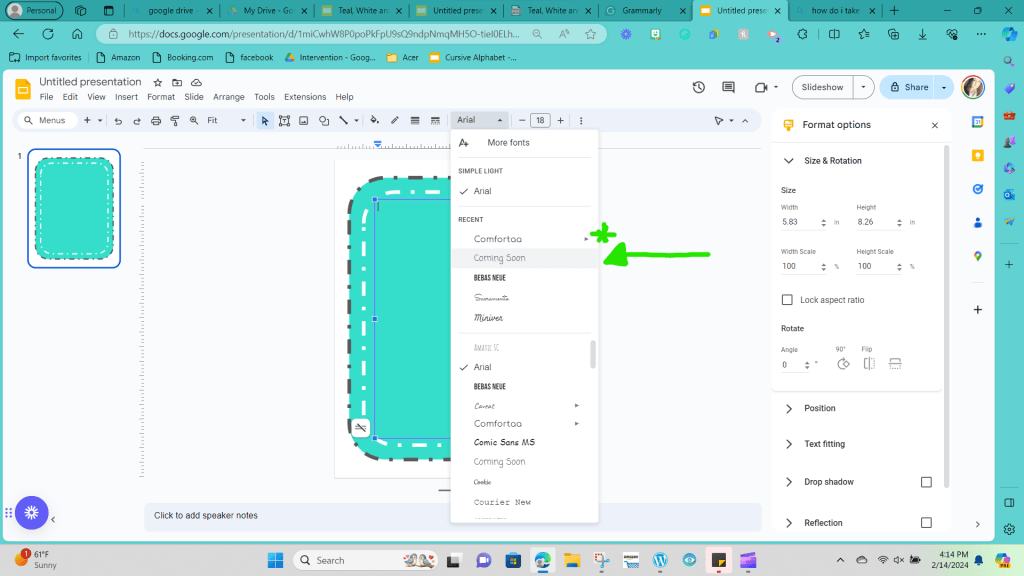1024x576 pixels.
Task: Click the rotate 90° clockwise icon
Action: pyautogui.click(x=842, y=364)
